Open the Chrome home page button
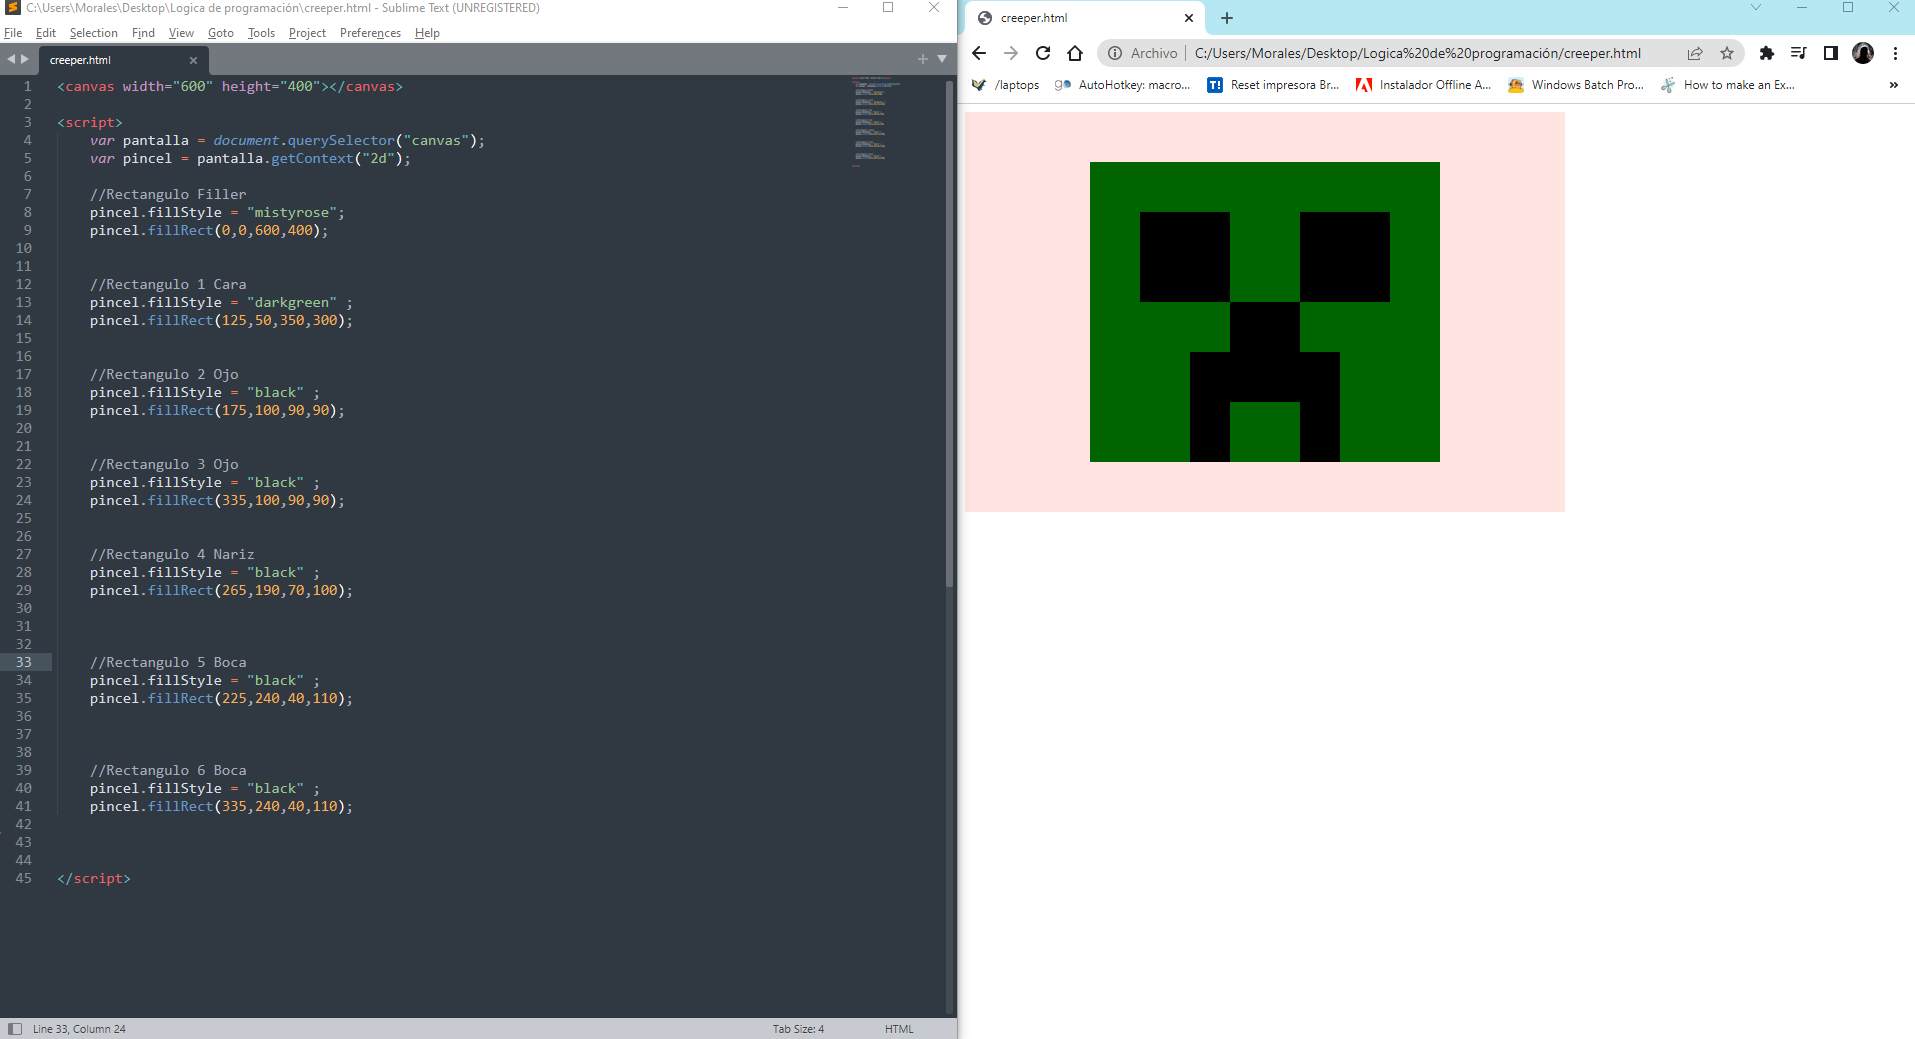Image resolution: width=1915 pixels, height=1039 pixels. [x=1075, y=53]
